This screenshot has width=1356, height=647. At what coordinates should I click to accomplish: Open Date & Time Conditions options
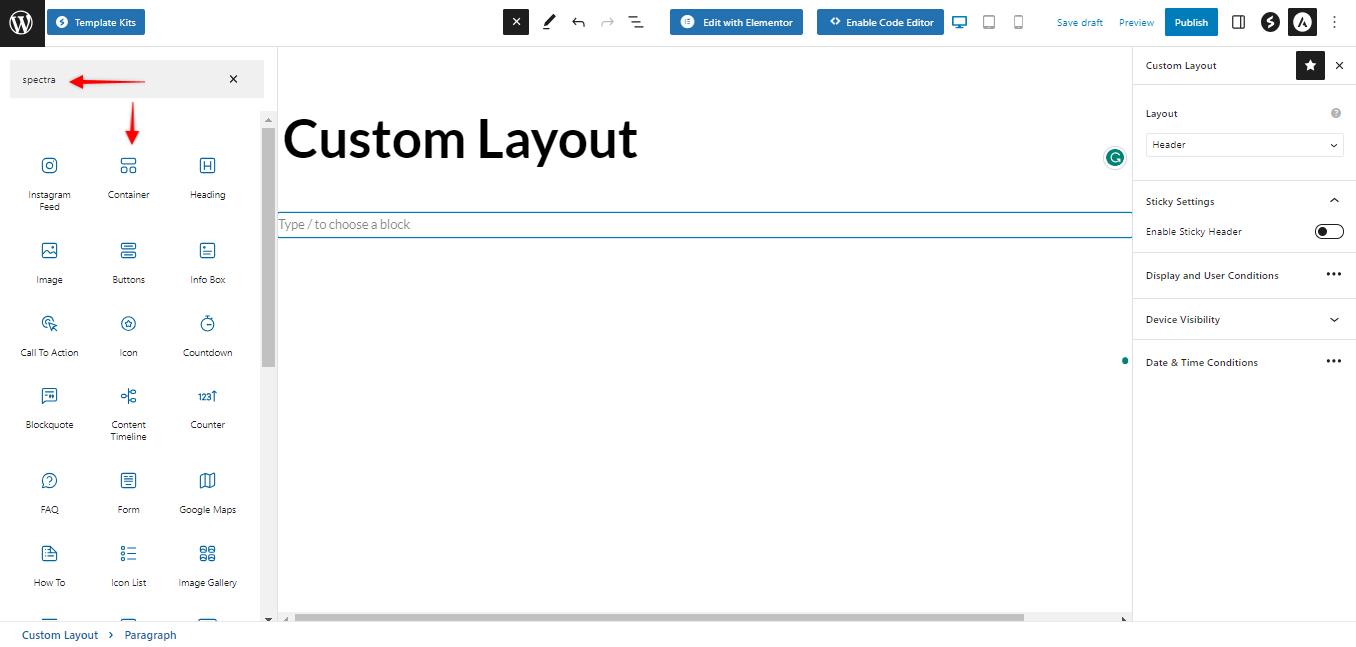tap(1333, 361)
